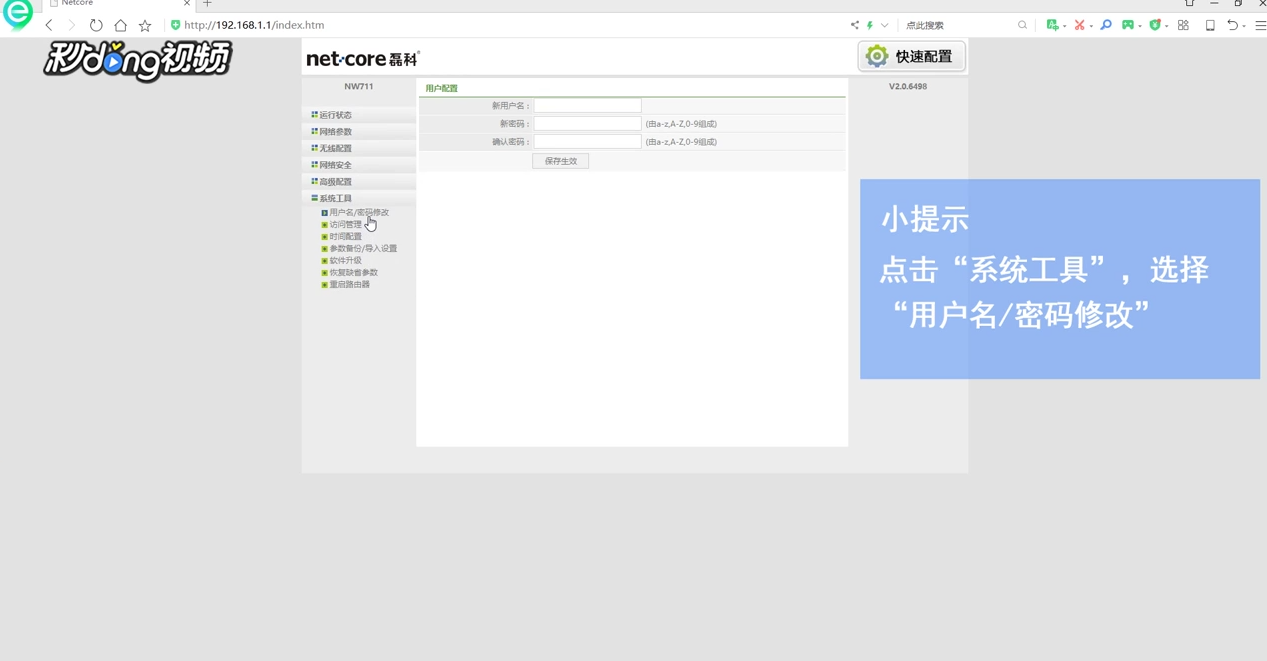The image size is (1267, 661).
Task: Click the green scissors screenshot icon
Action: coord(1078,25)
